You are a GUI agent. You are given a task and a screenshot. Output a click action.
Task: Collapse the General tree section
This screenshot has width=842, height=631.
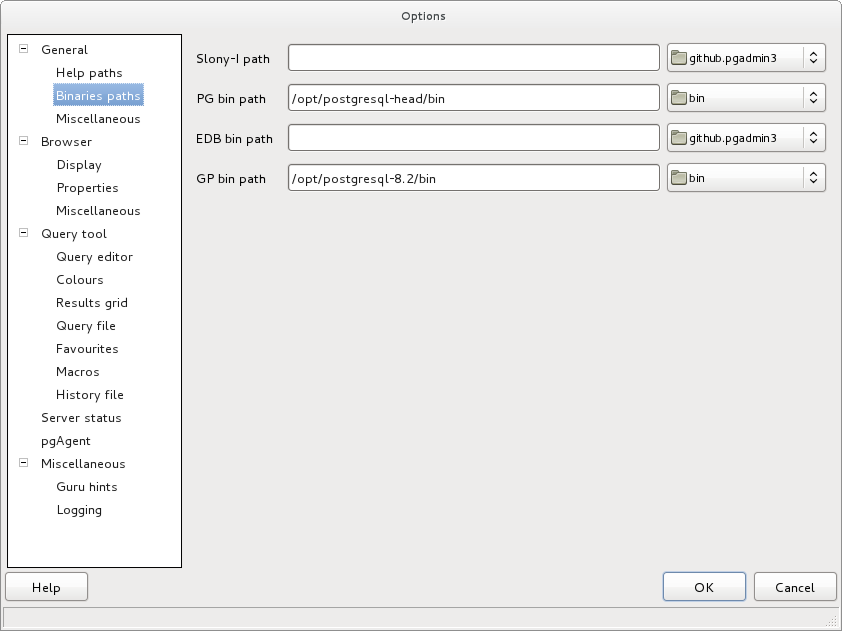tap(22, 49)
